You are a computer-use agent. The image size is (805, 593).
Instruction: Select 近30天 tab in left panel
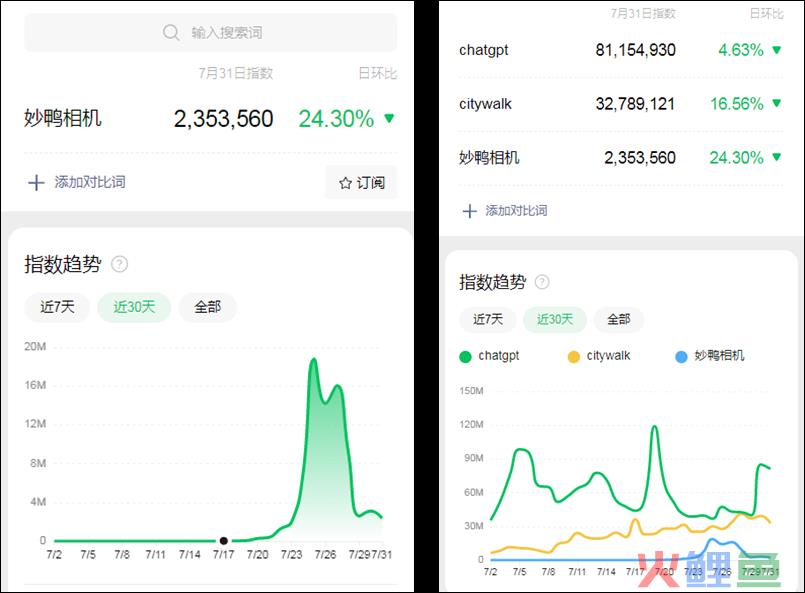(134, 307)
